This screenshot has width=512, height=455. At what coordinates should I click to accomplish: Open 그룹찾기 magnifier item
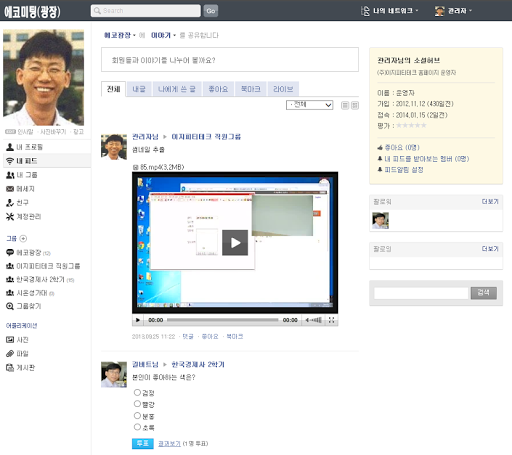(23, 306)
